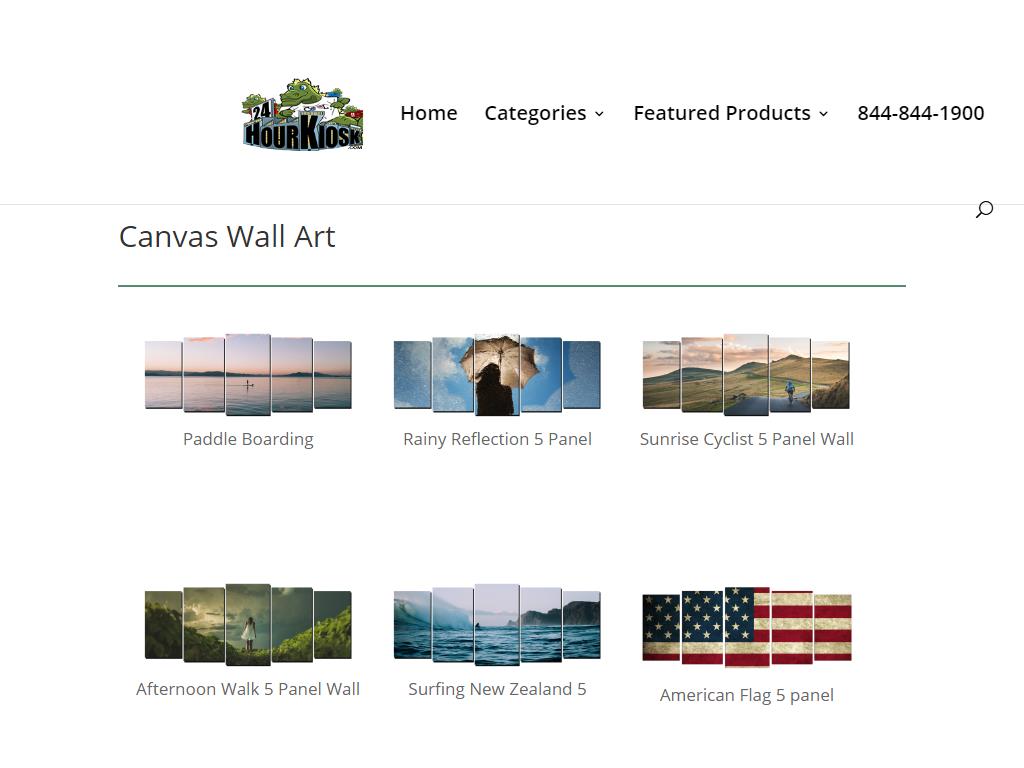Open the American Flag canvas image
This screenshot has height=768, width=1024.
click(746, 628)
